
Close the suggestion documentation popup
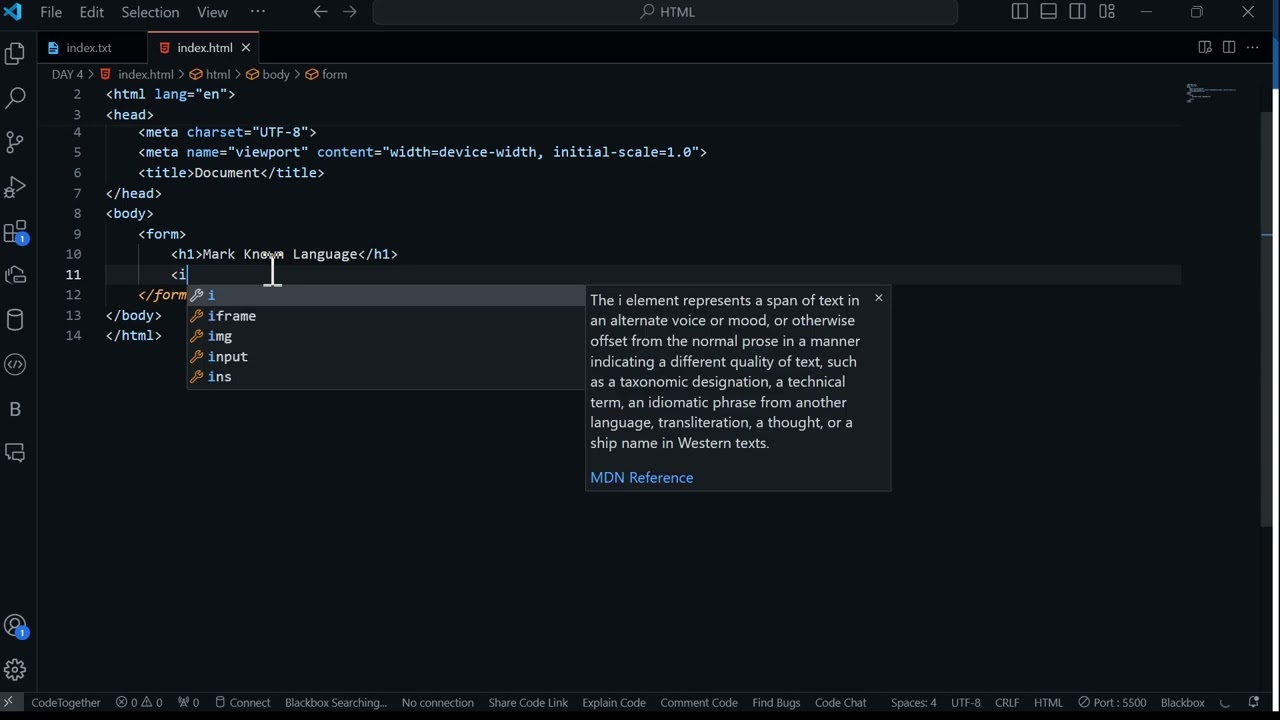(879, 298)
